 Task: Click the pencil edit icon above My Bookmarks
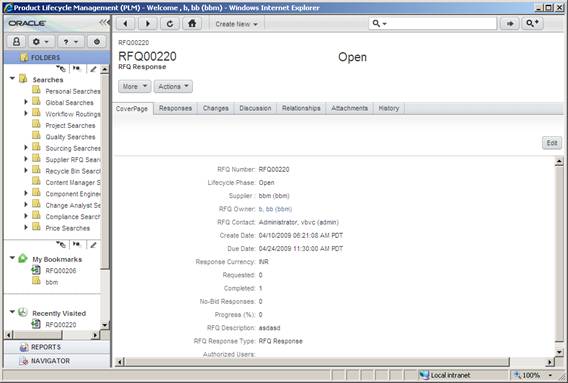93,245
